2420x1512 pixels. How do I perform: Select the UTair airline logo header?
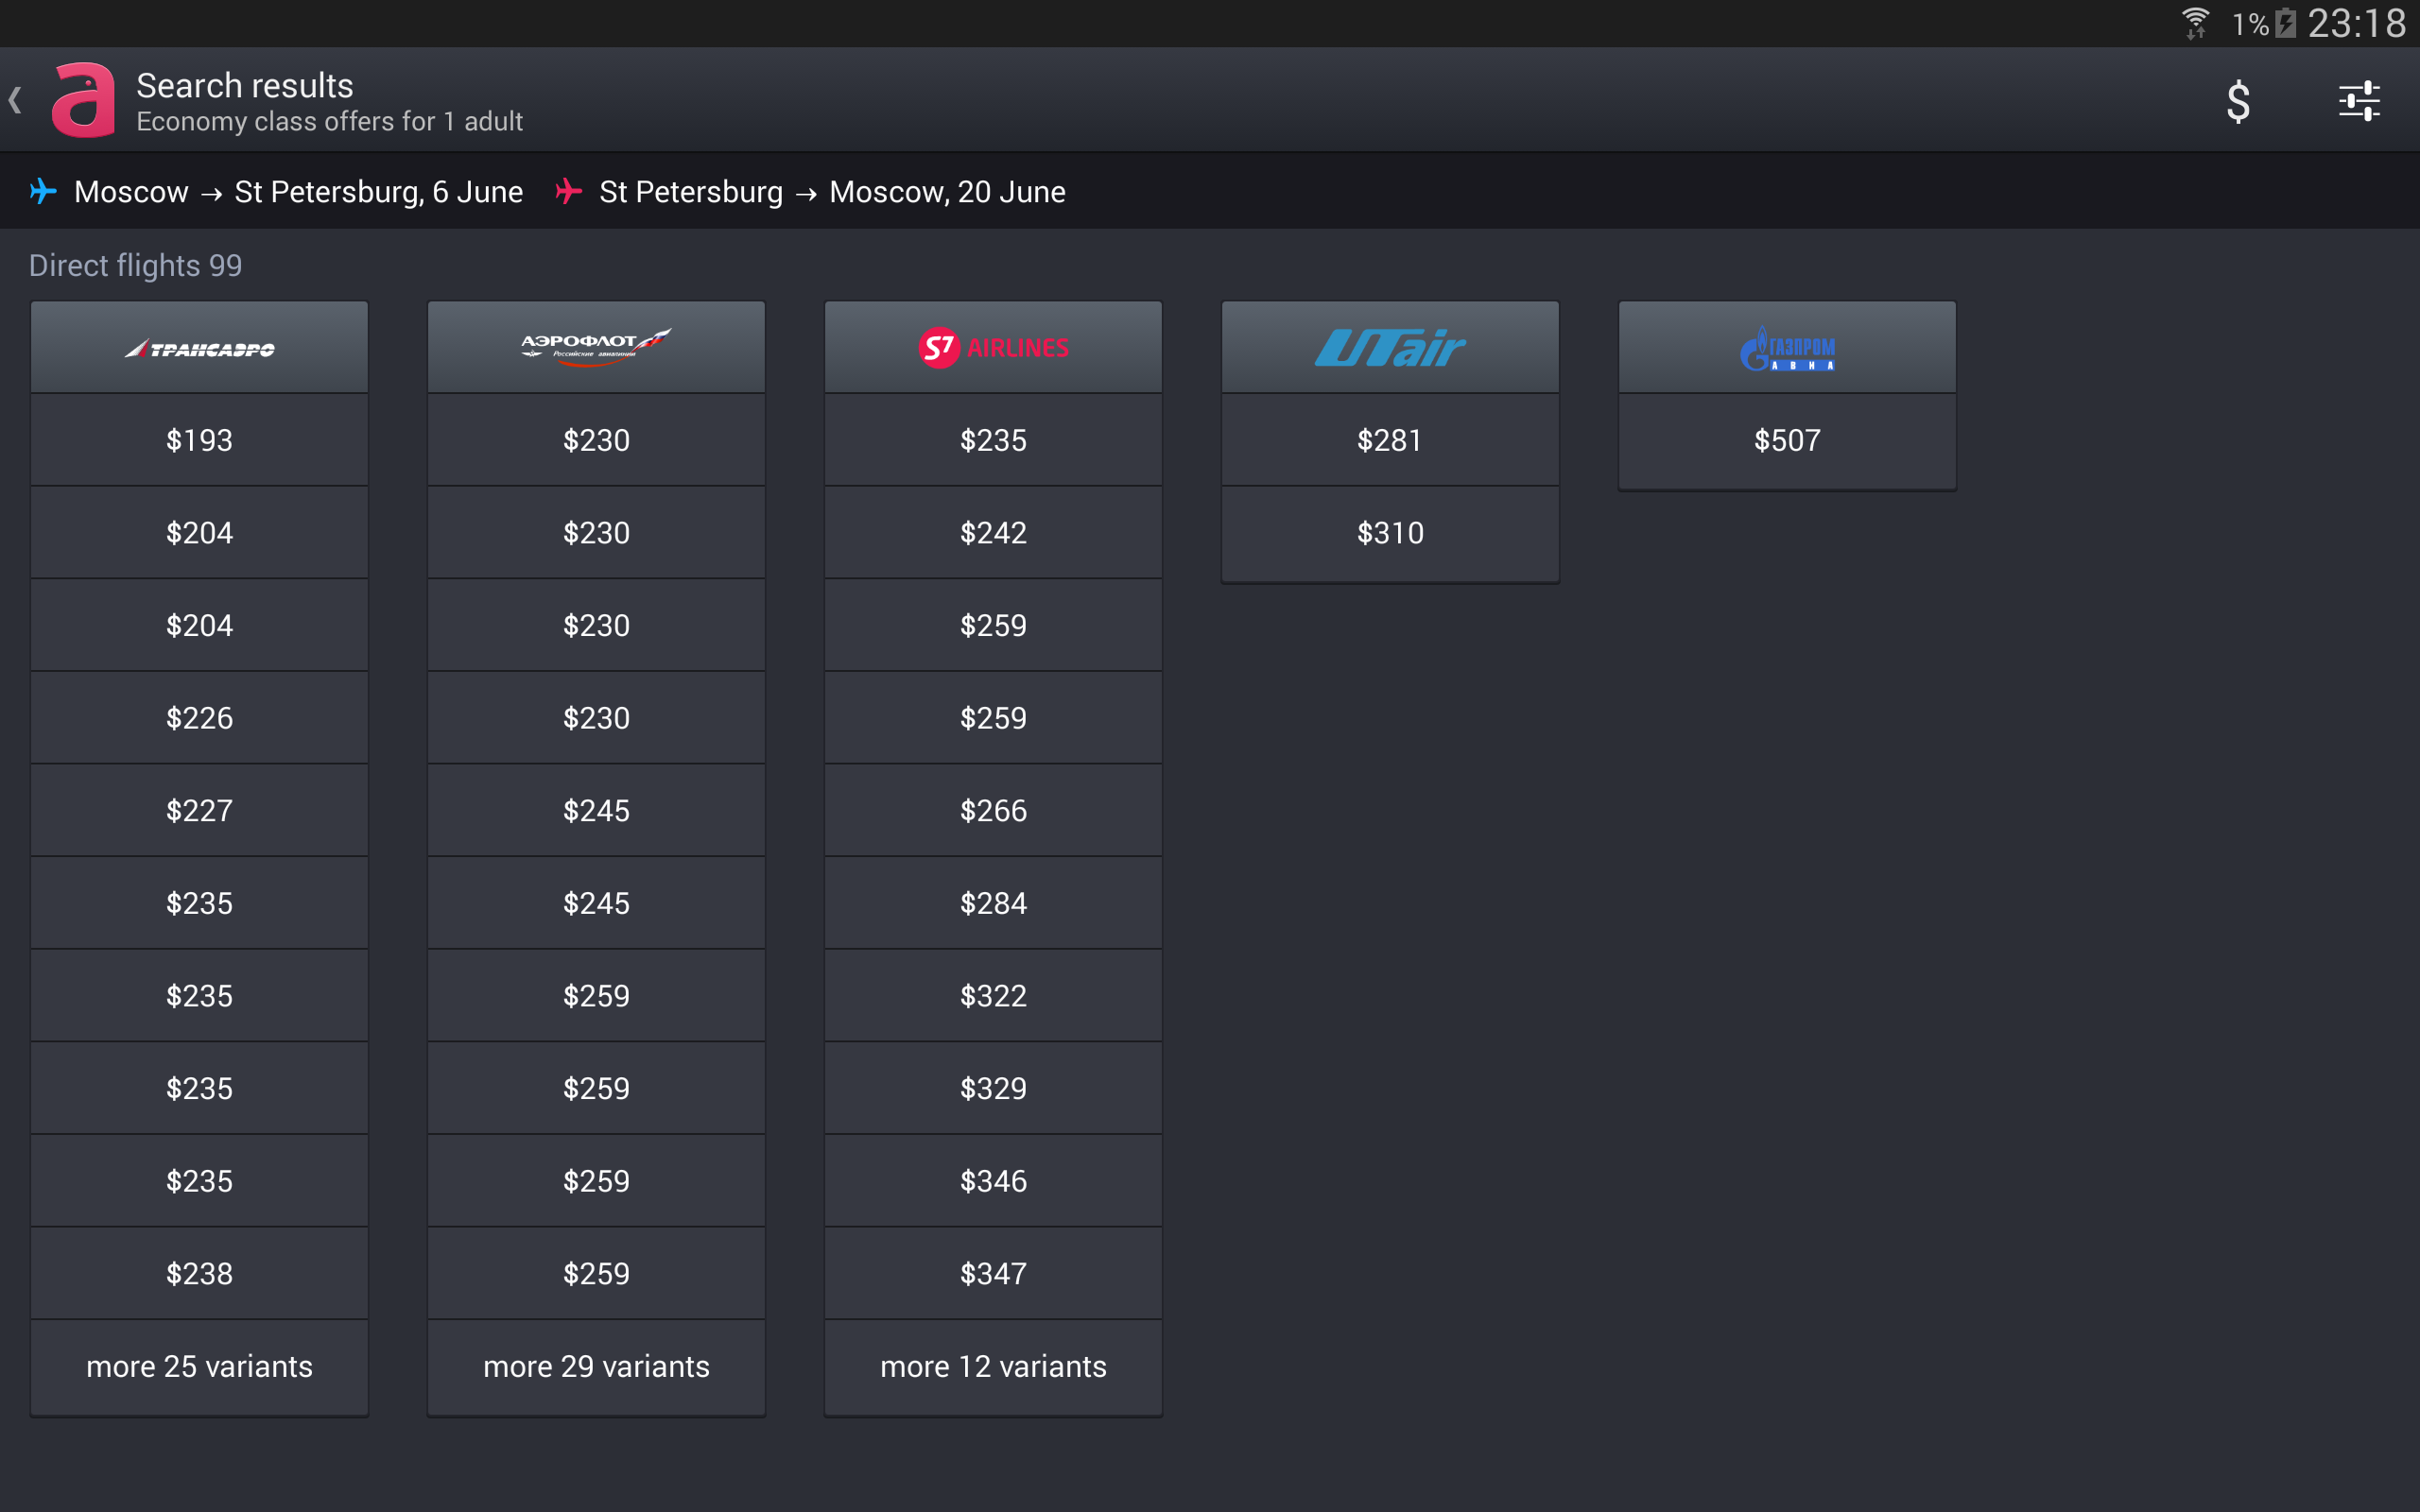[x=1390, y=348]
